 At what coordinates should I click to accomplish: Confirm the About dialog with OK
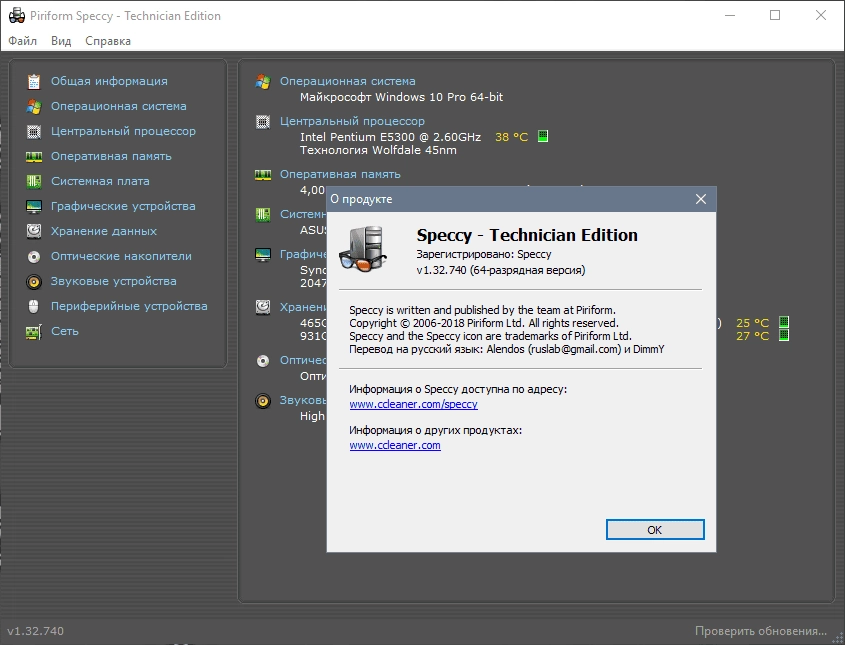pos(655,530)
